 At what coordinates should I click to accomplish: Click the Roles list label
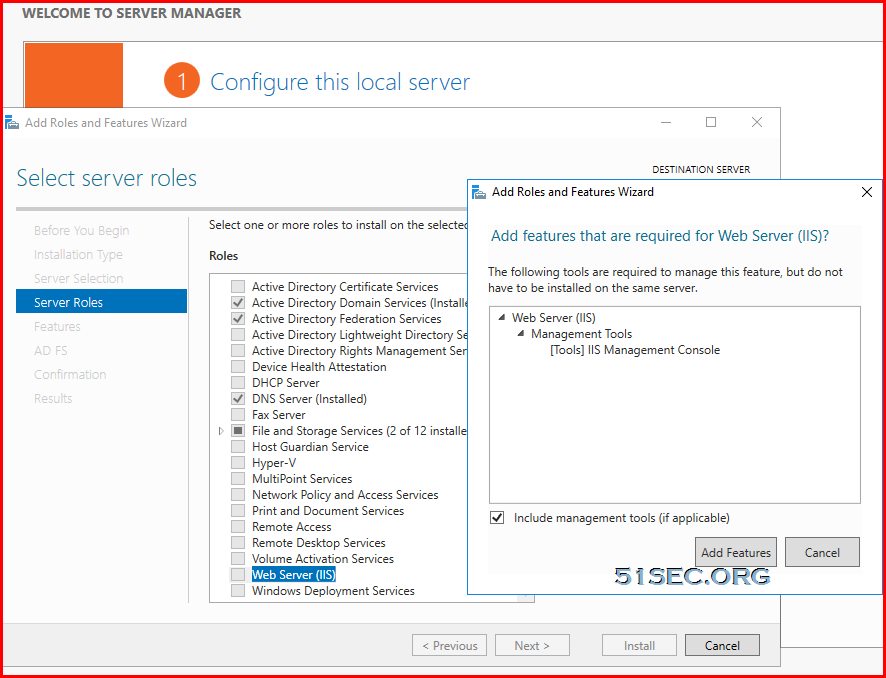[x=223, y=255]
